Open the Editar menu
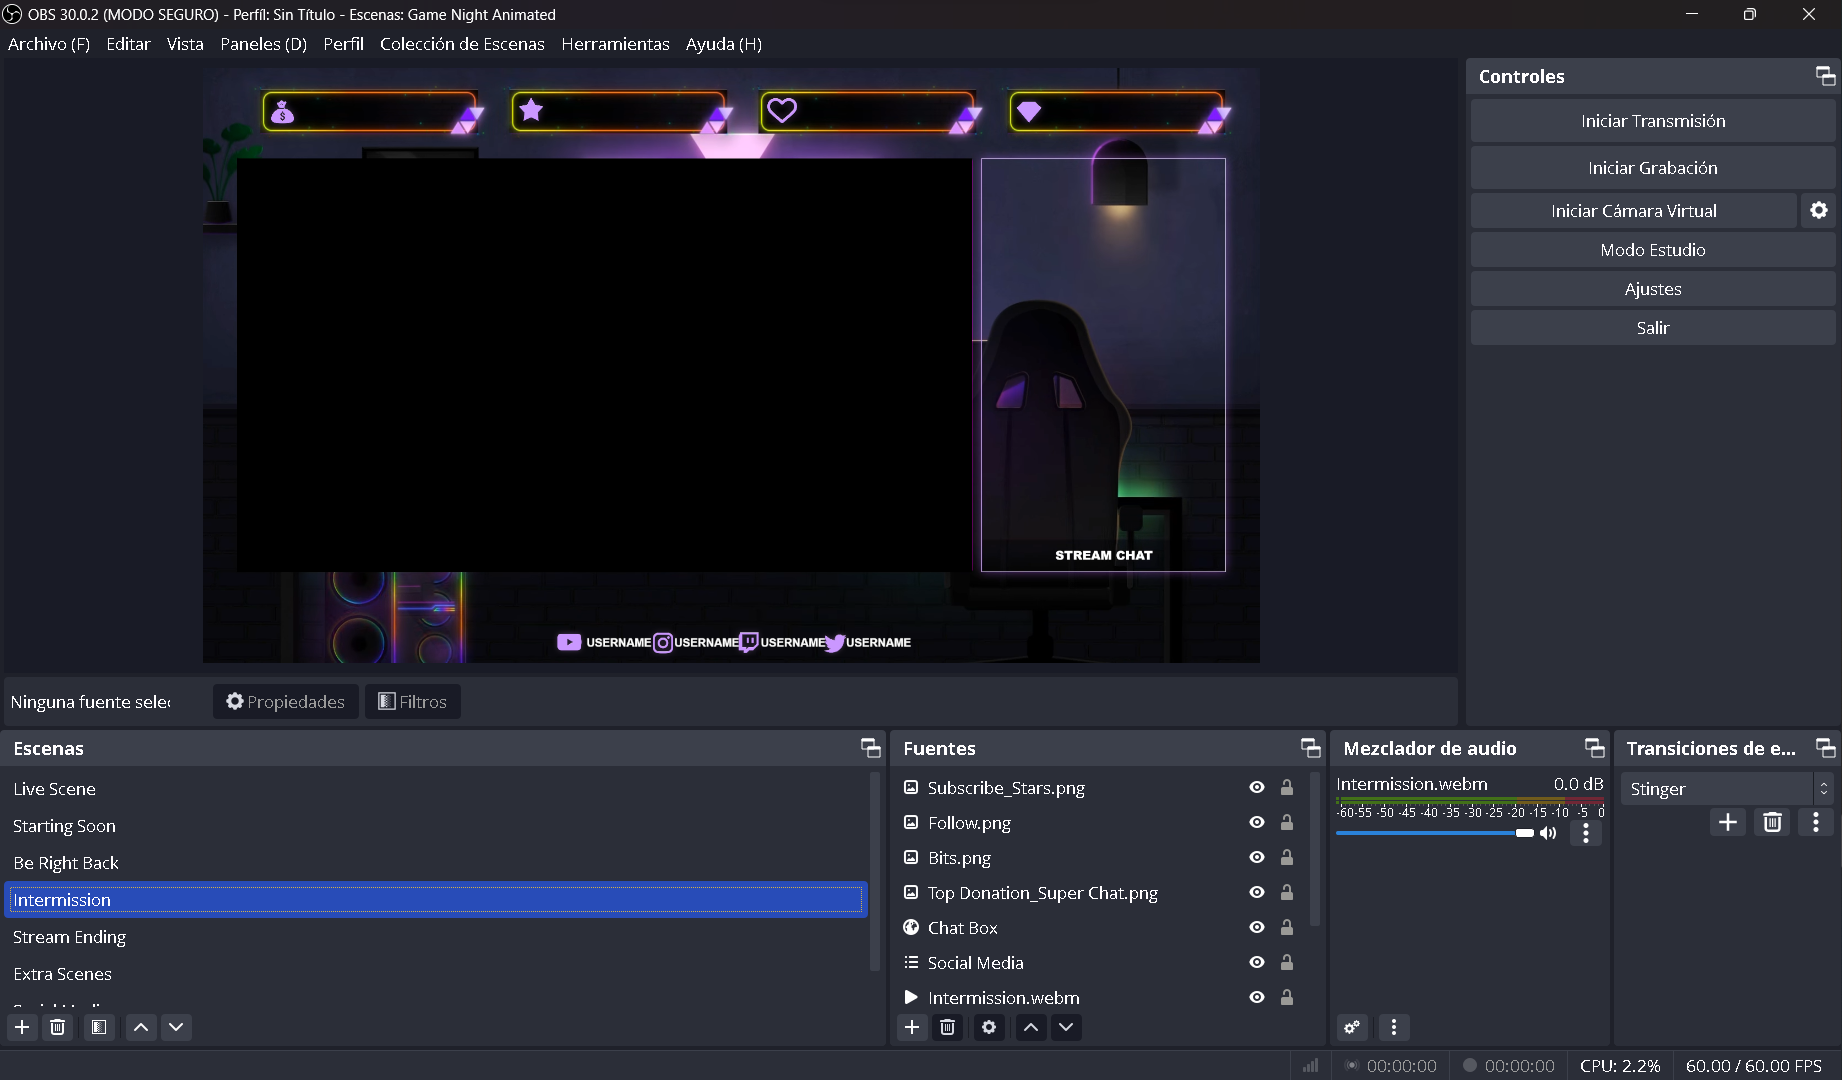The image size is (1842, 1080). coord(128,44)
